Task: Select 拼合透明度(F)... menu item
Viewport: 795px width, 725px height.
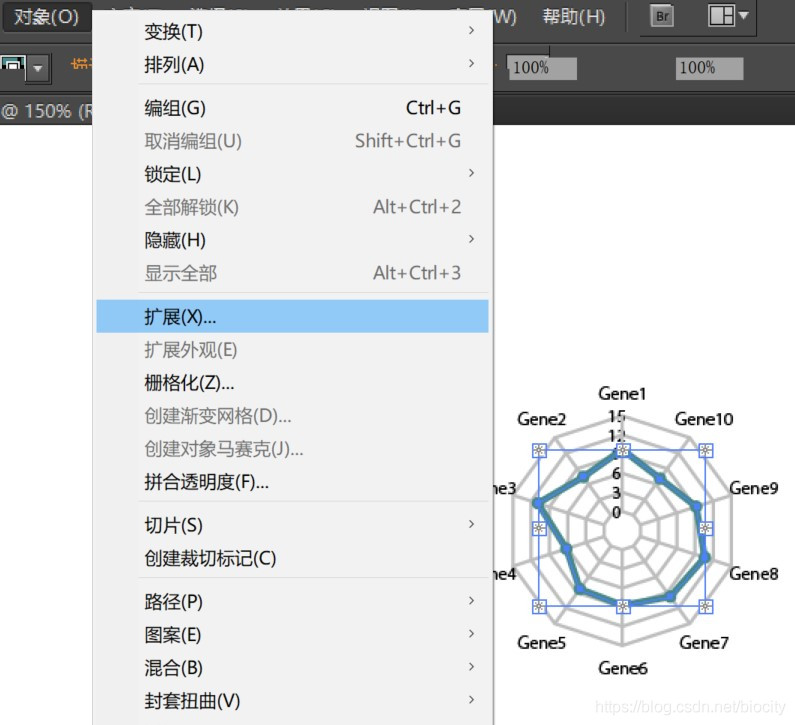Action: point(293,482)
